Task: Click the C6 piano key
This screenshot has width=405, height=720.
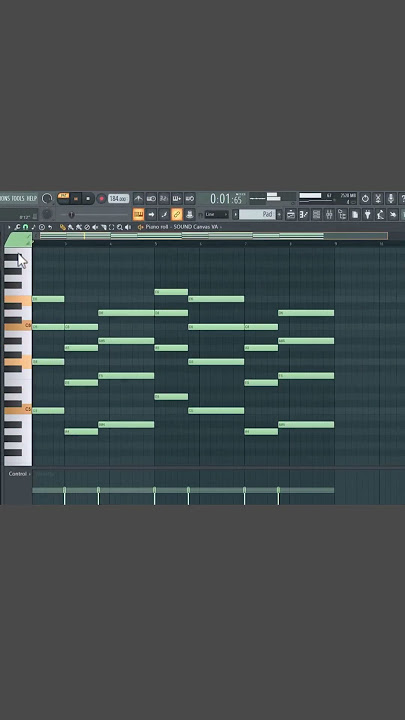Action: tap(18, 326)
